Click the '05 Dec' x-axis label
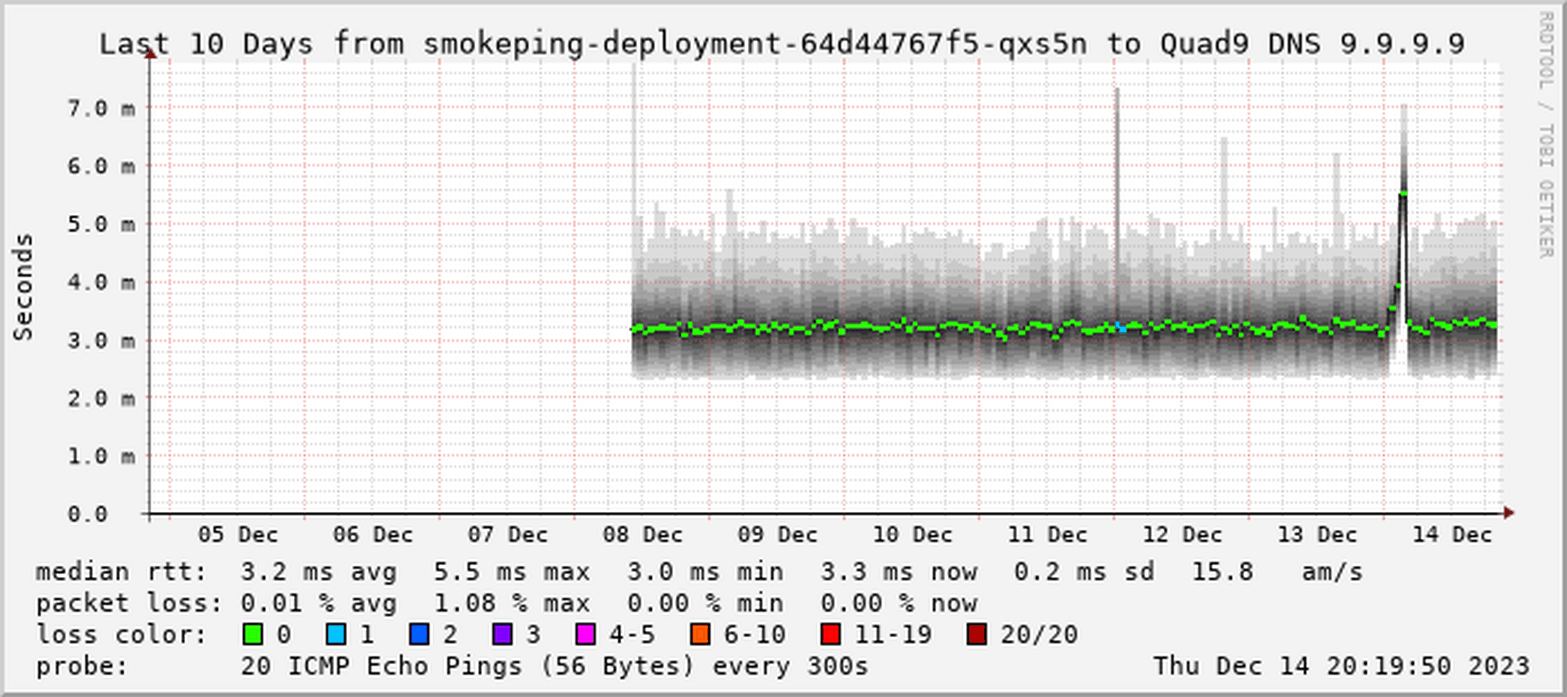1567x697 pixels. [x=237, y=534]
